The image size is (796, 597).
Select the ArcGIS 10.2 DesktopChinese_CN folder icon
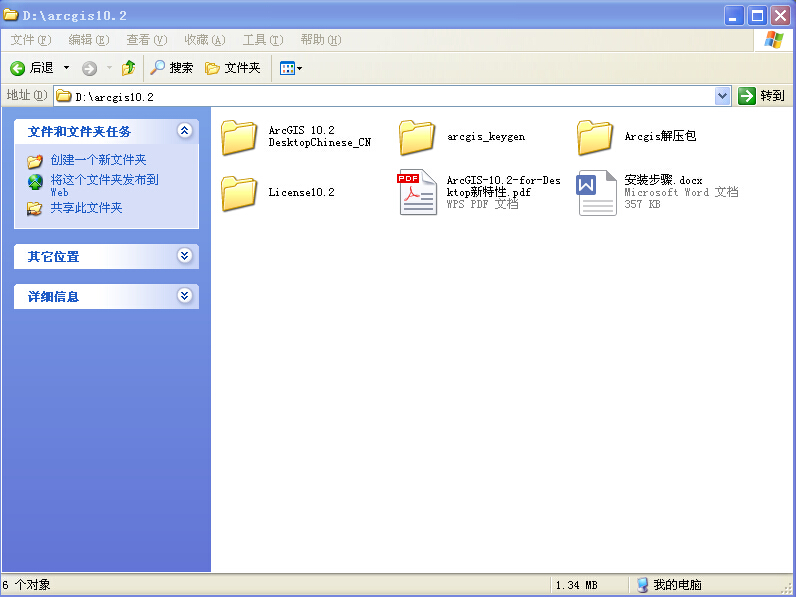[x=239, y=137]
